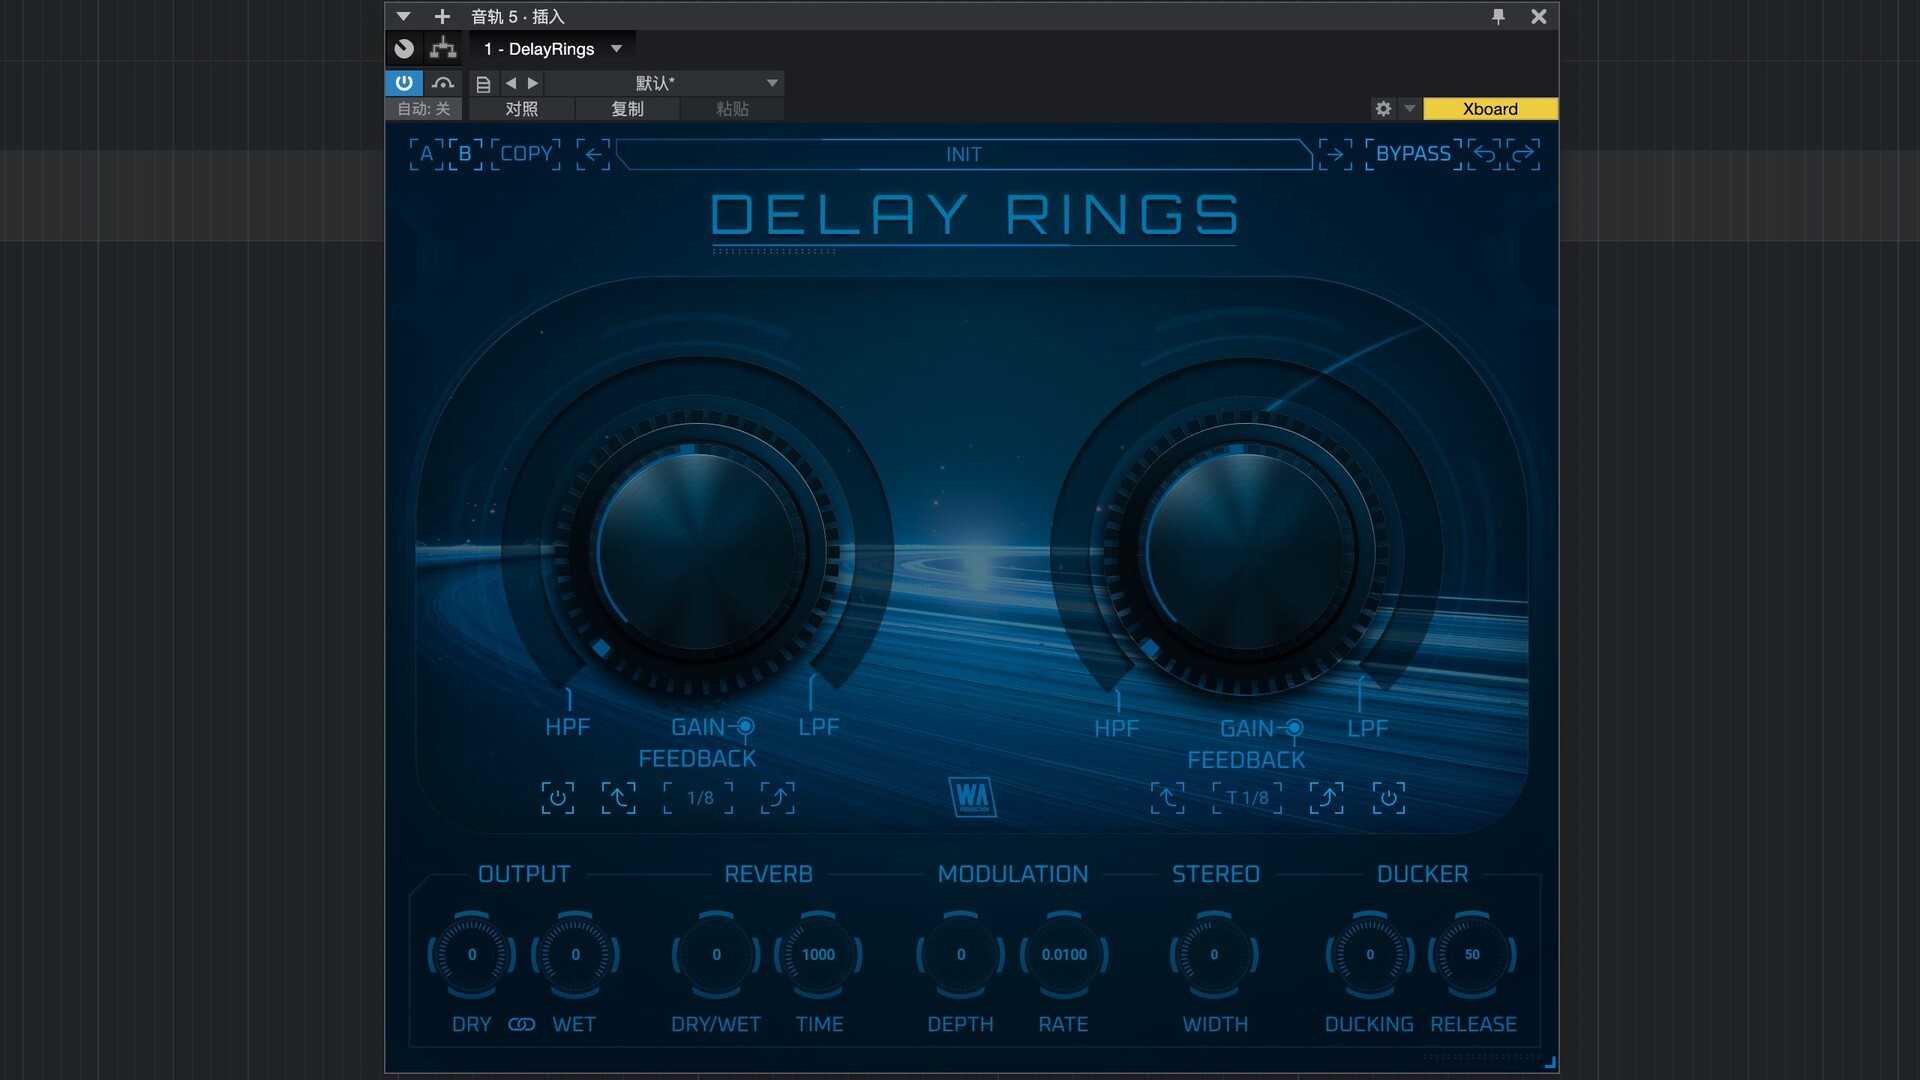Select the knob editor view icon

pyautogui.click(x=404, y=48)
